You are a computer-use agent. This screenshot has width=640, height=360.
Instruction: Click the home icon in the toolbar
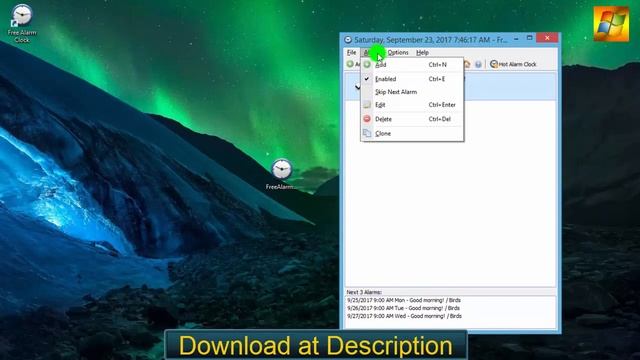467,64
